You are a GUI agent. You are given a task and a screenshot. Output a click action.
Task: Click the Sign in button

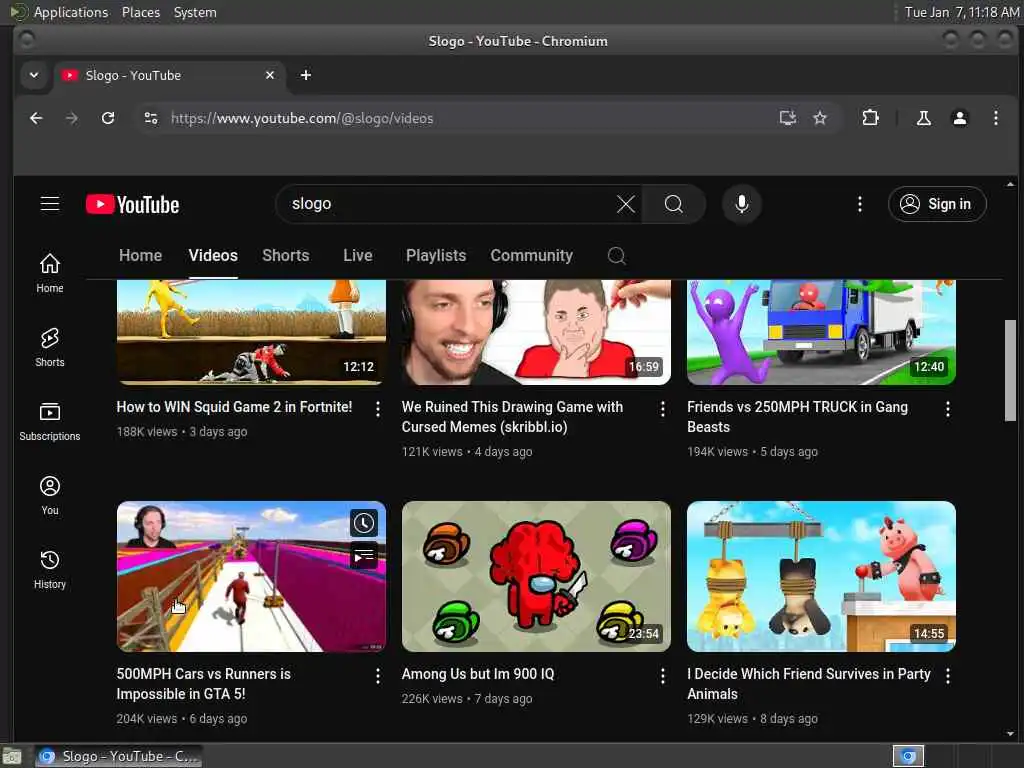point(936,204)
